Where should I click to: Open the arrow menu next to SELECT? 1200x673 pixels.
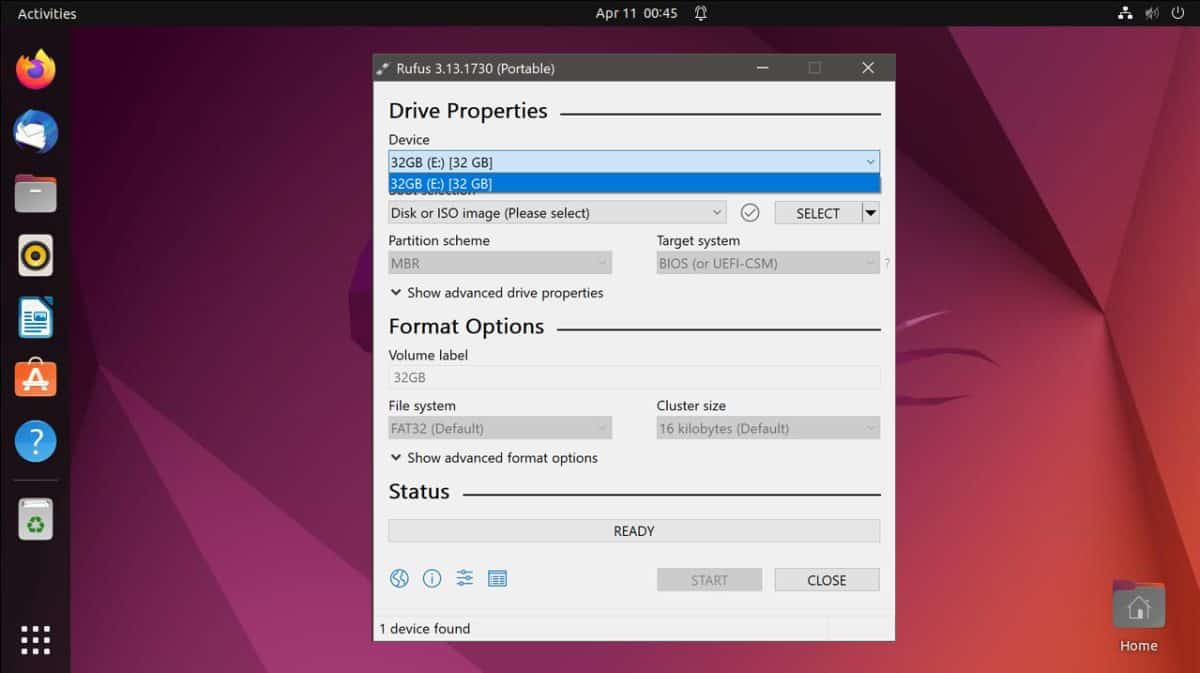pyautogui.click(x=869, y=212)
